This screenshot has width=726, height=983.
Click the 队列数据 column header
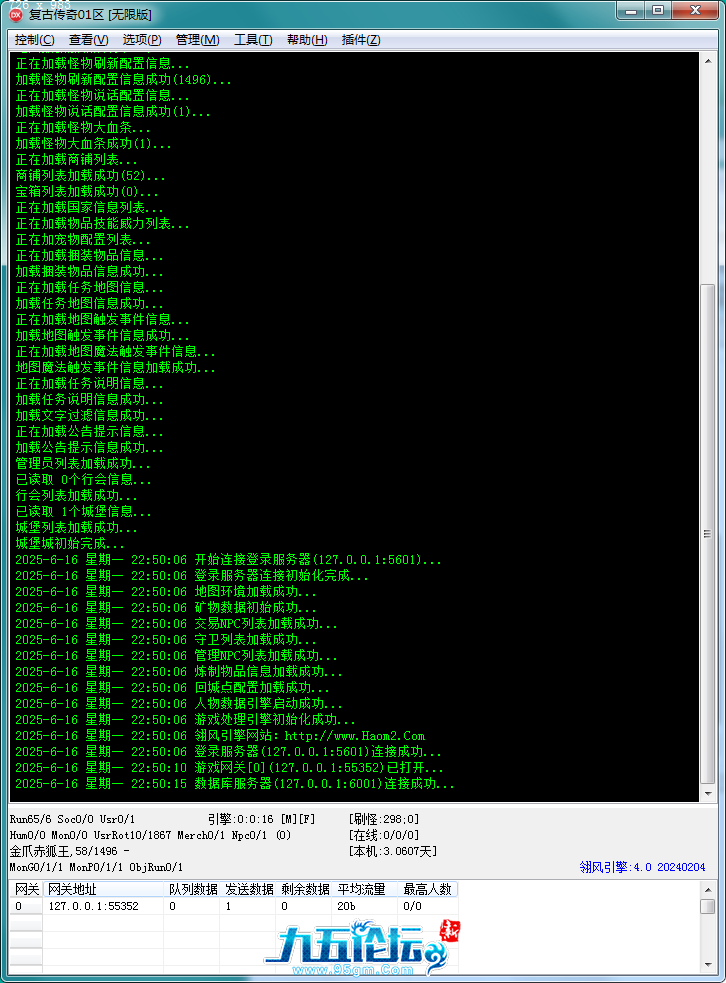[192, 889]
